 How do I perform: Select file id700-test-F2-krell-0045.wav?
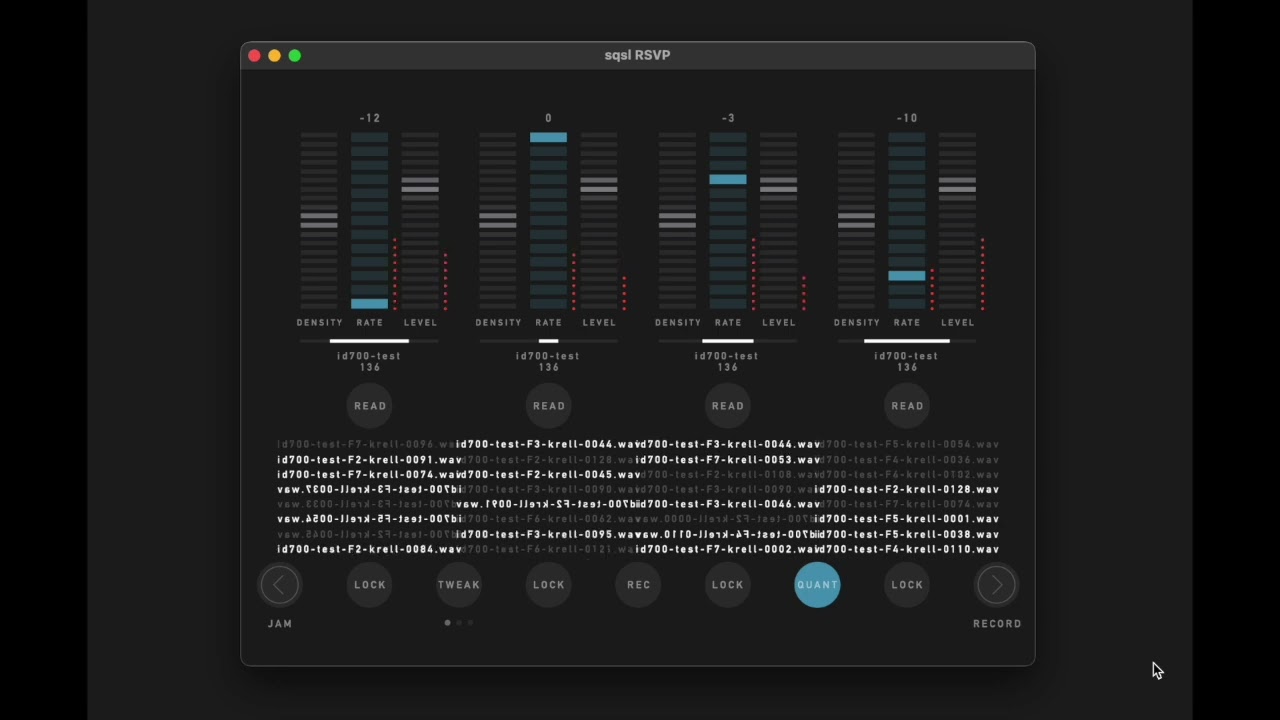point(548,474)
